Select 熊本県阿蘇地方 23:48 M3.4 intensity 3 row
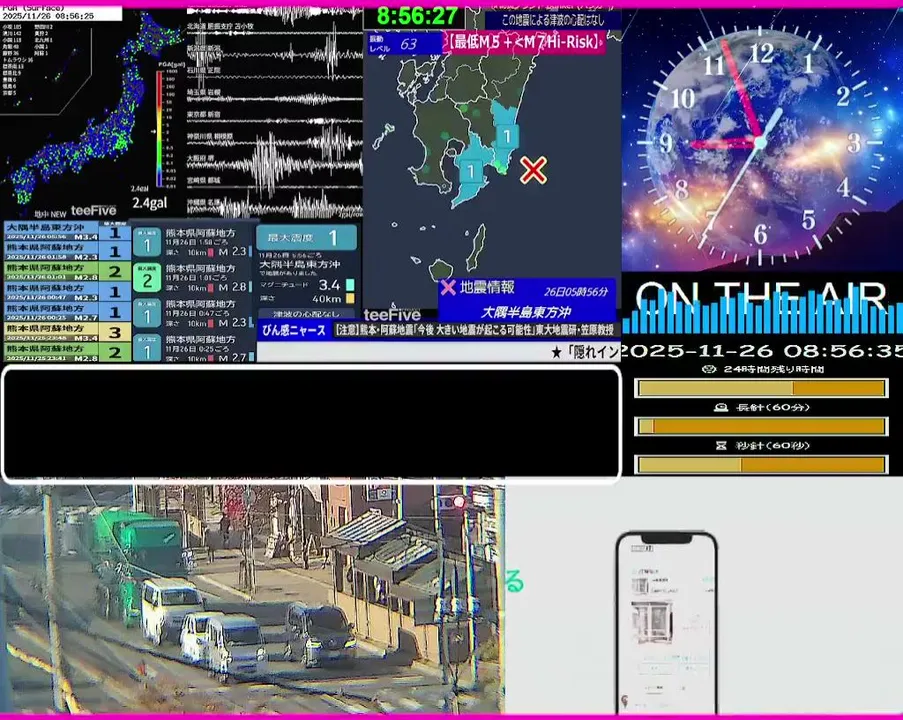Viewport: 903px width, 720px height. [67, 332]
